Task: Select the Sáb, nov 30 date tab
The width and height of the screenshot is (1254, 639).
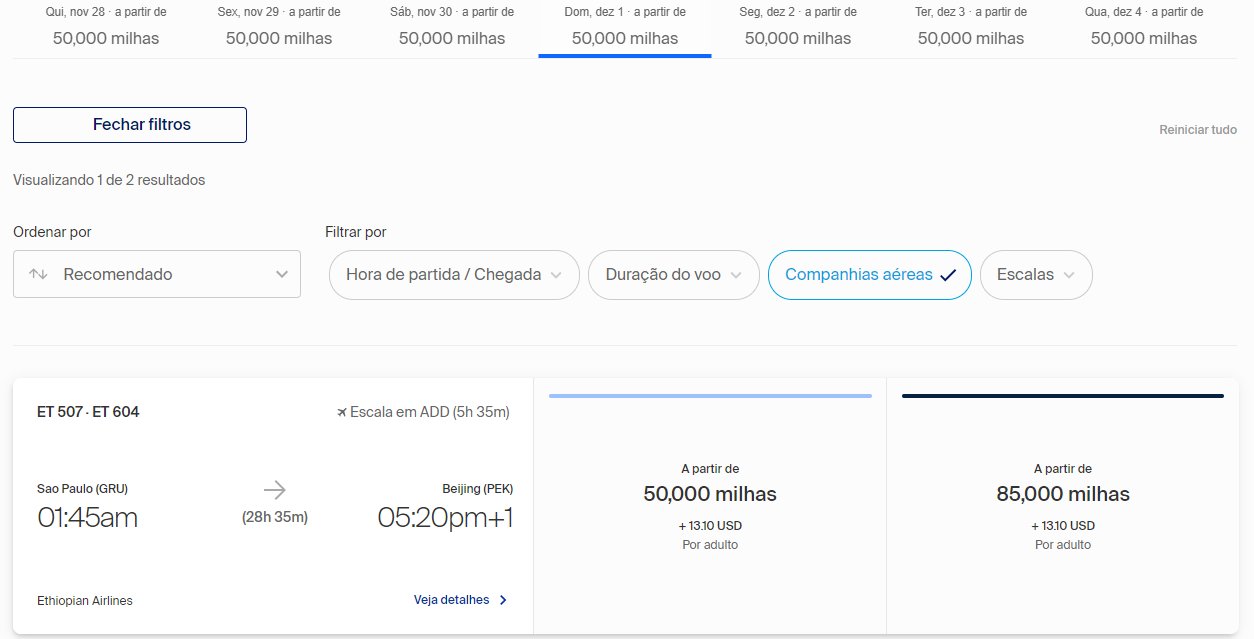Action: [452, 27]
